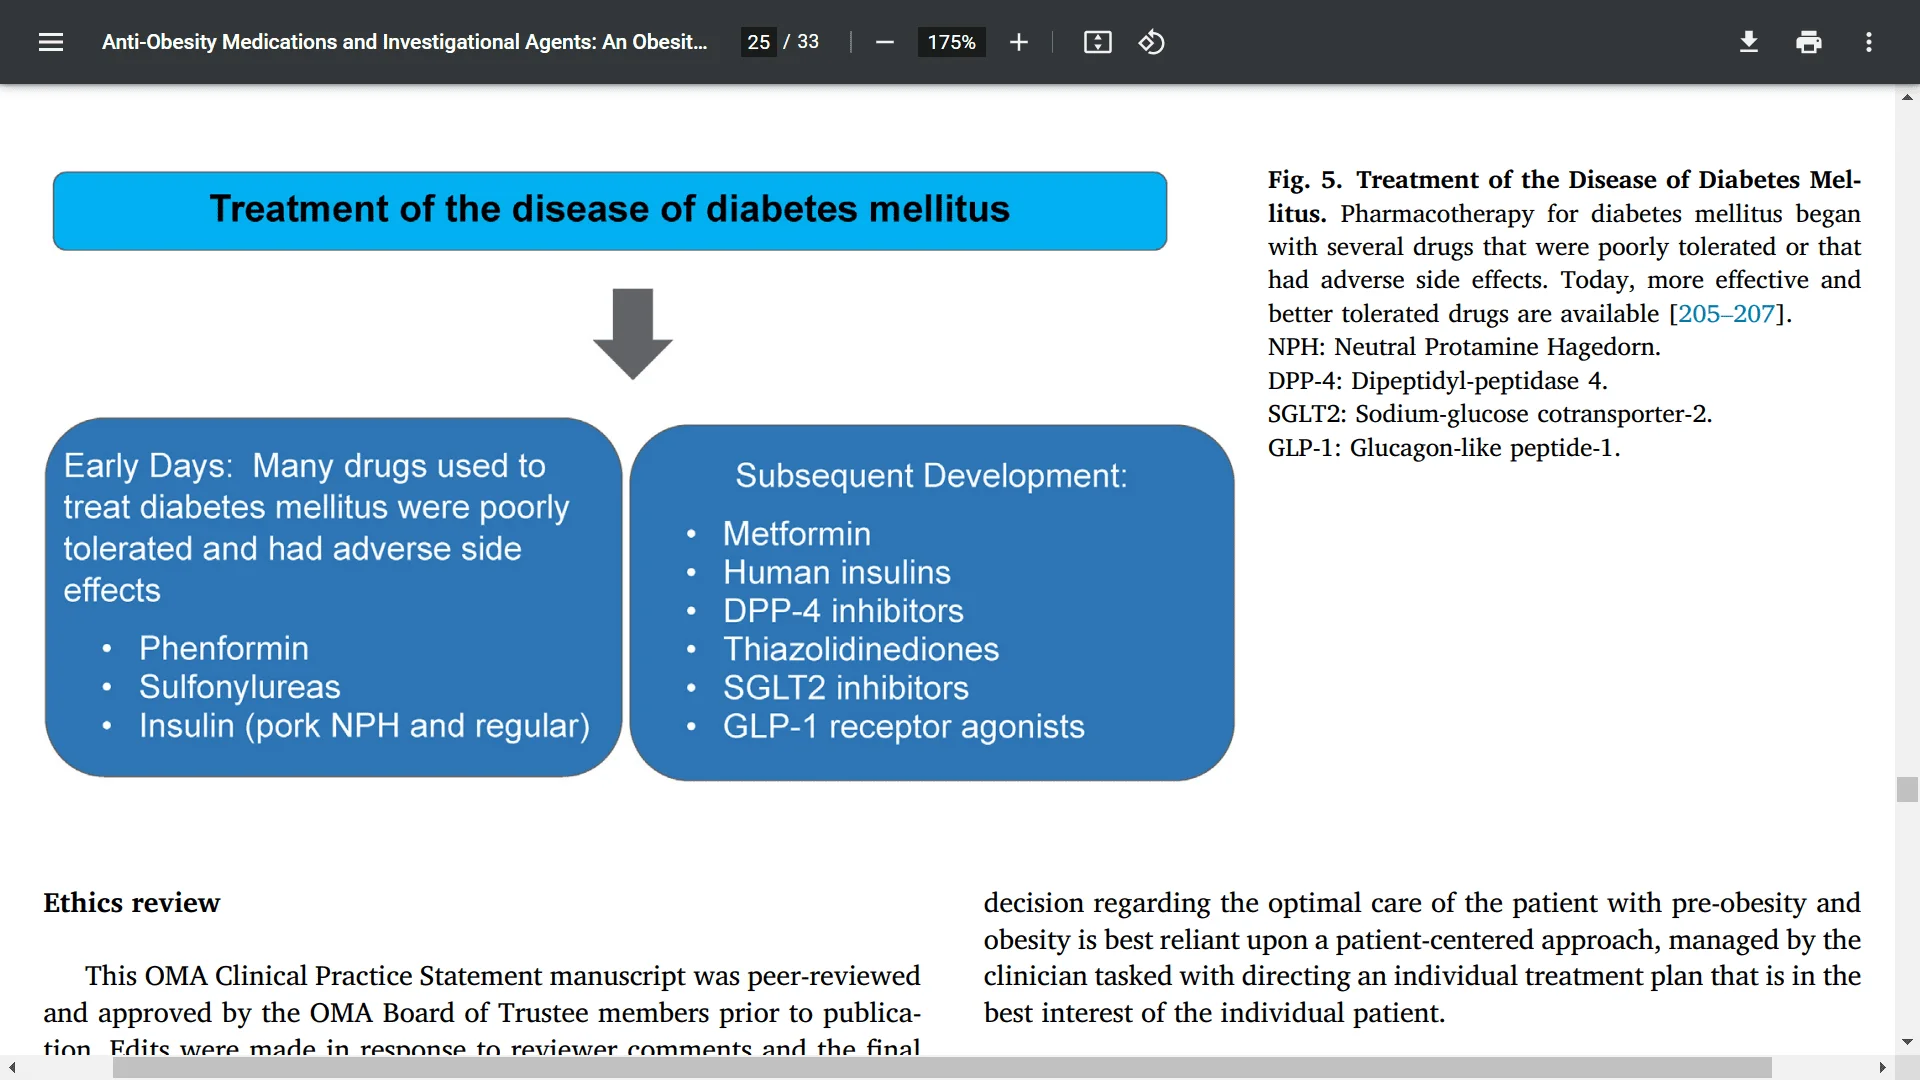Image resolution: width=1920 pixels, height=1080 pixels.
Task: Edit the 175% zoom level field
Action: 951,42
